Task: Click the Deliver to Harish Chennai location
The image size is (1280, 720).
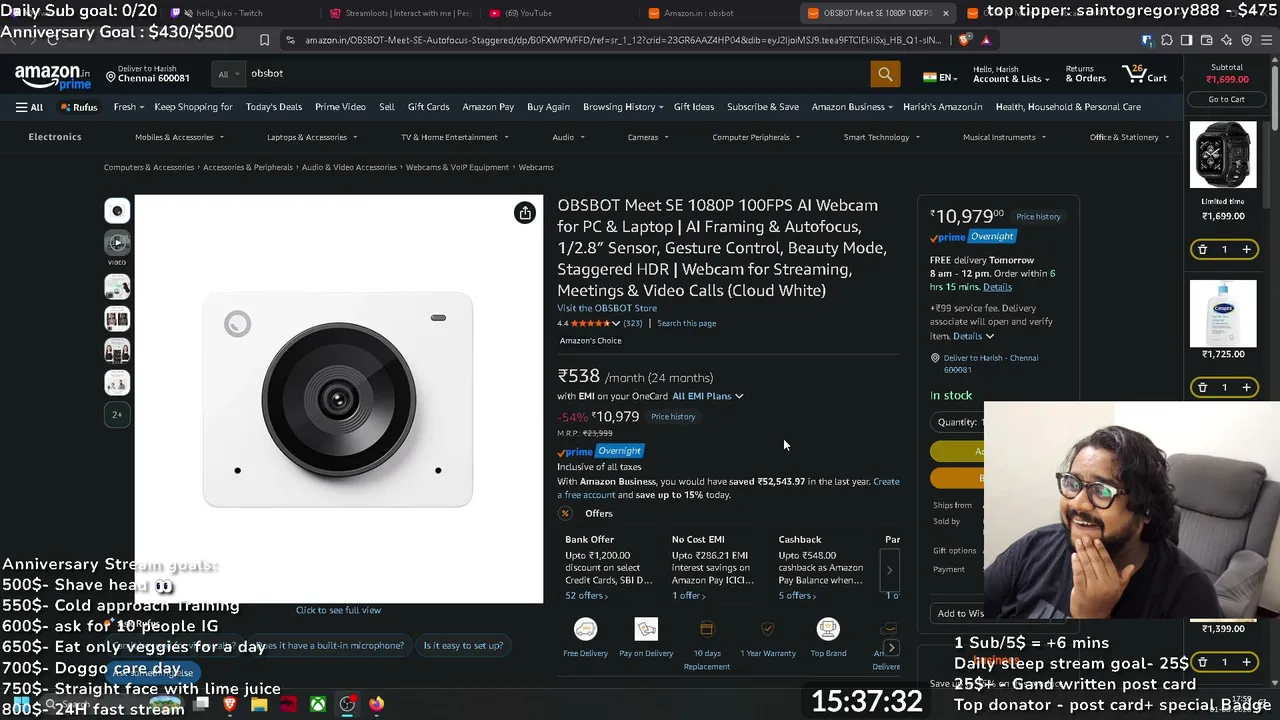Action: (147, 74)
